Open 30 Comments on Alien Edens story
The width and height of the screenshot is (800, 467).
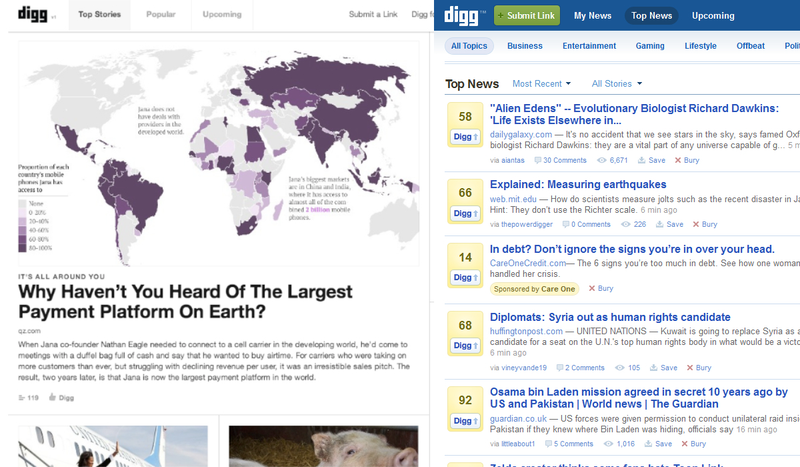pyautogui.click(x=560, y=160)
